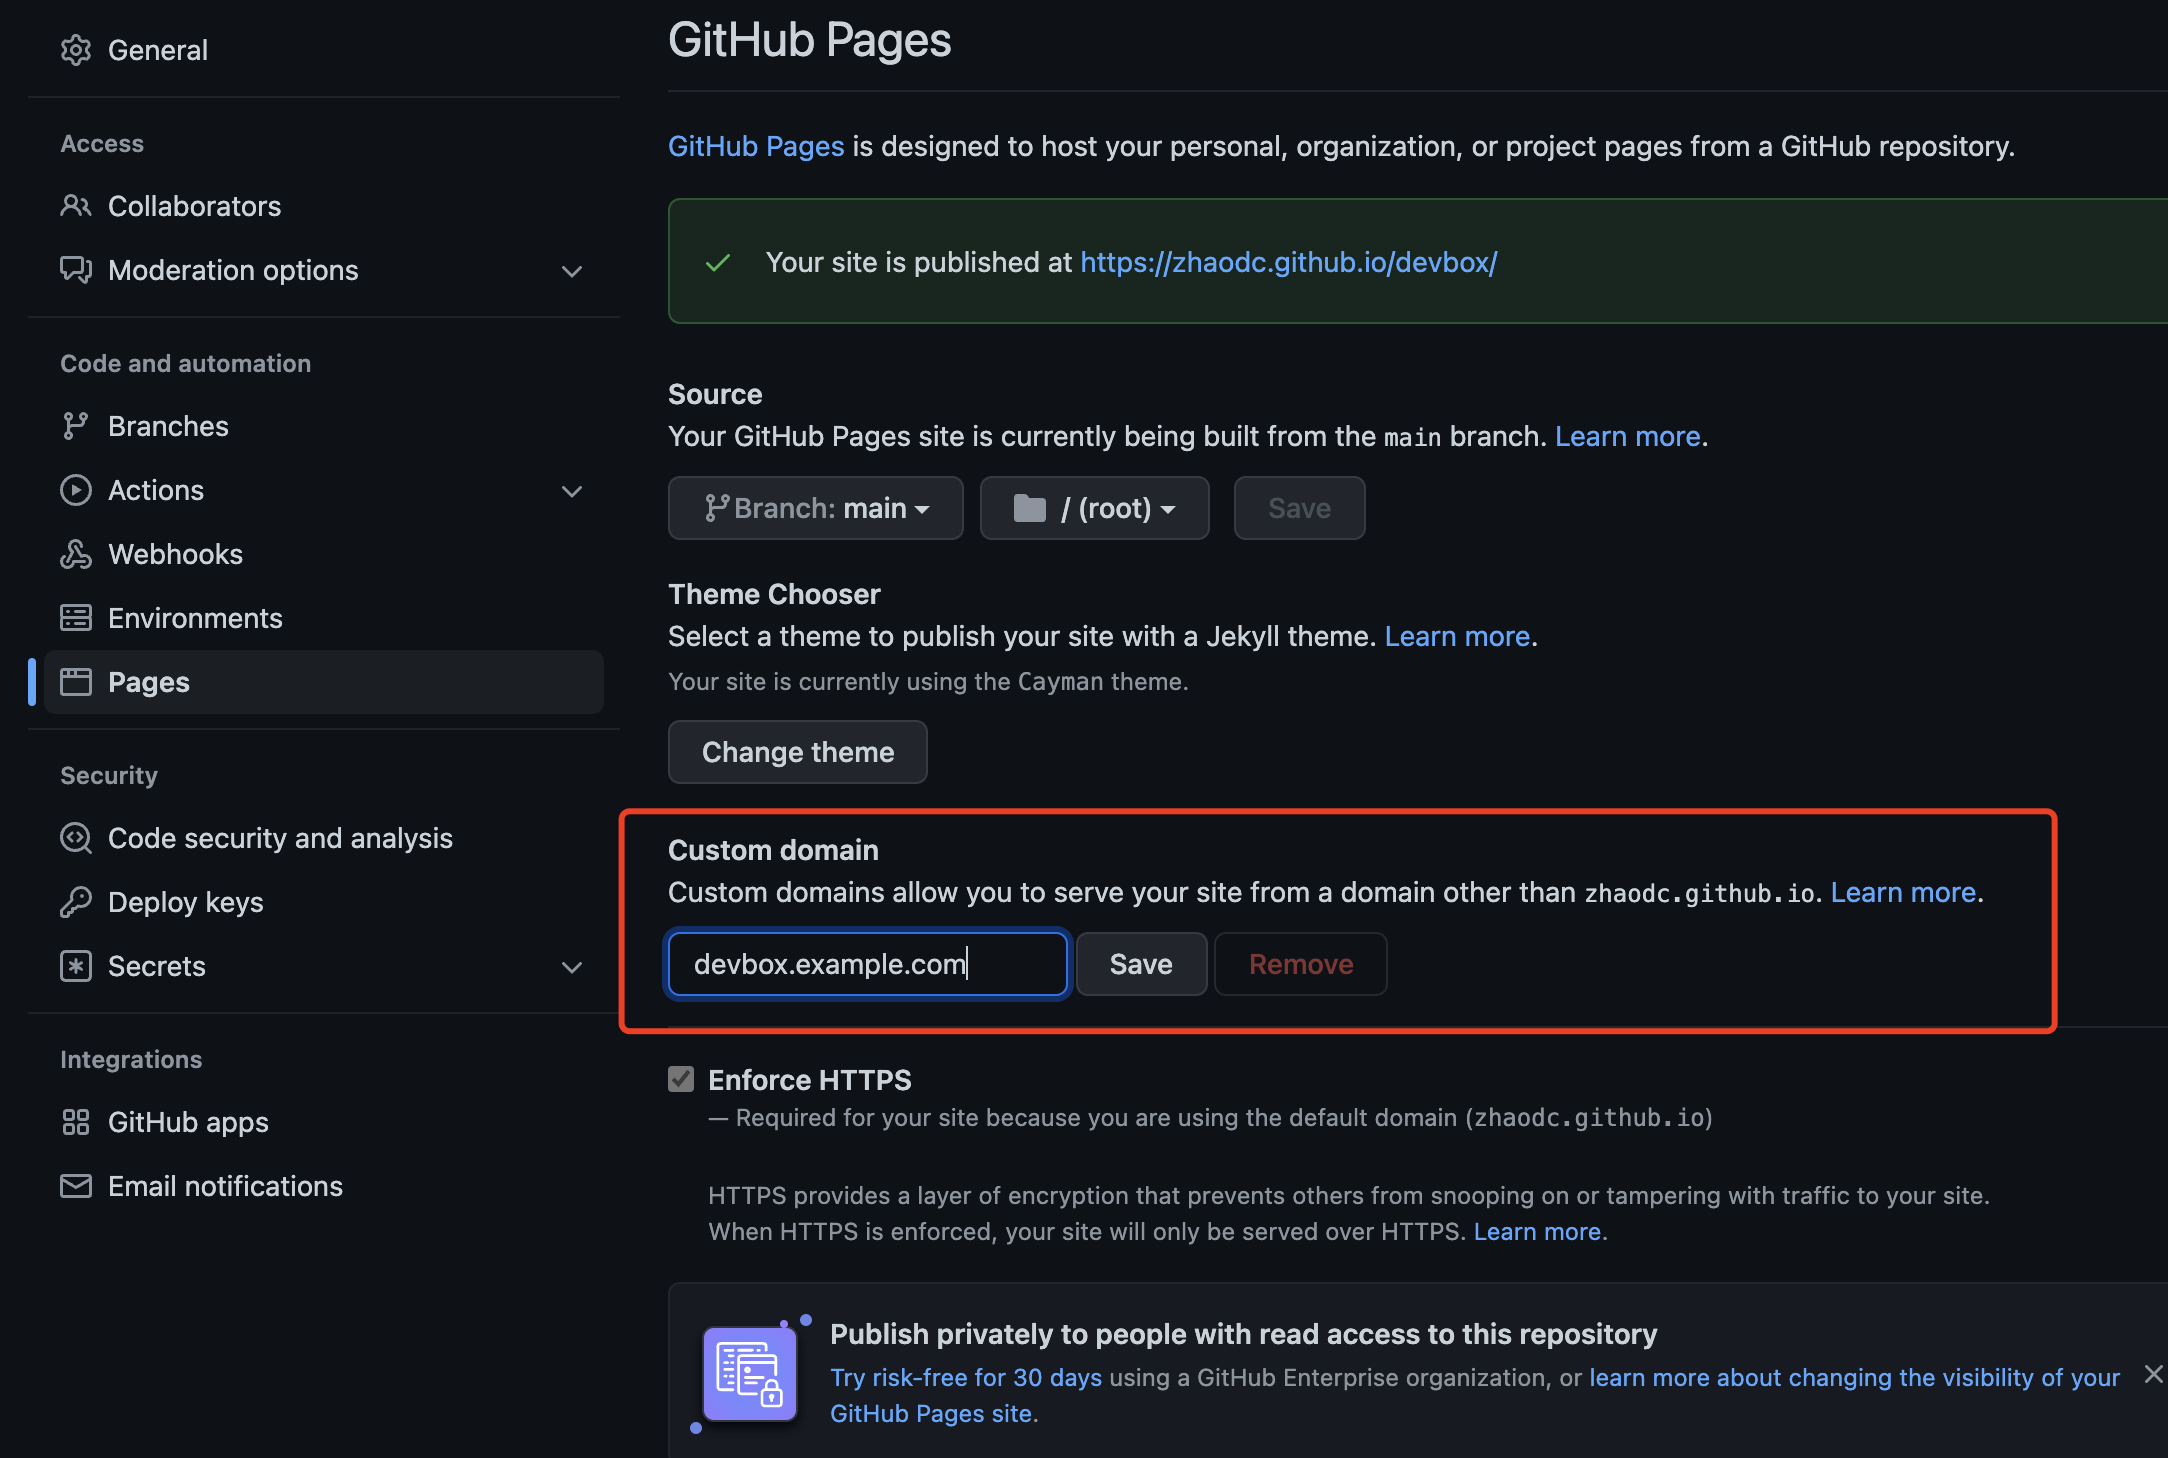Screen dimensions: 2168x1458
Task: Click the GitHub Pages intro link
Action: (x=756, y=146)
